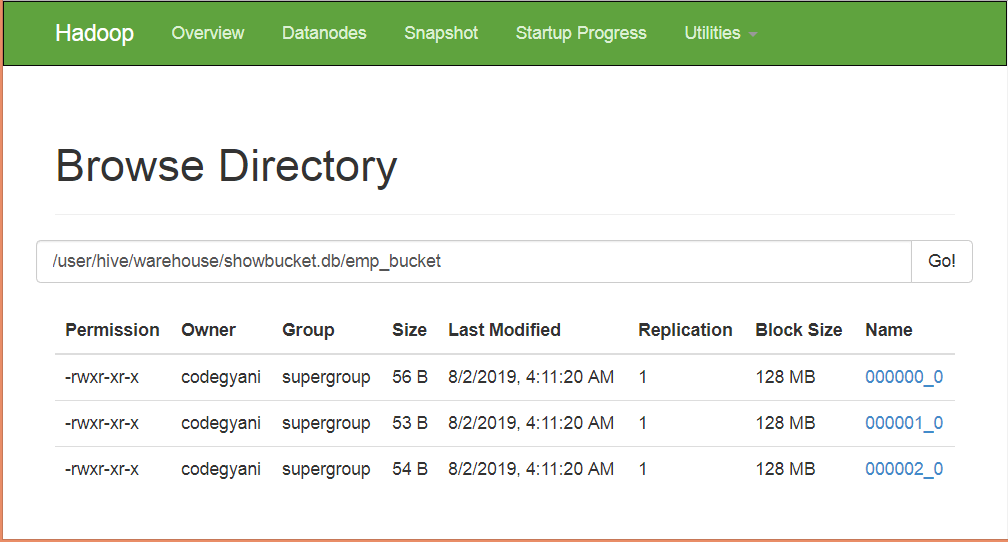
Task: Click the 56 B size cell
Action: 410,377
